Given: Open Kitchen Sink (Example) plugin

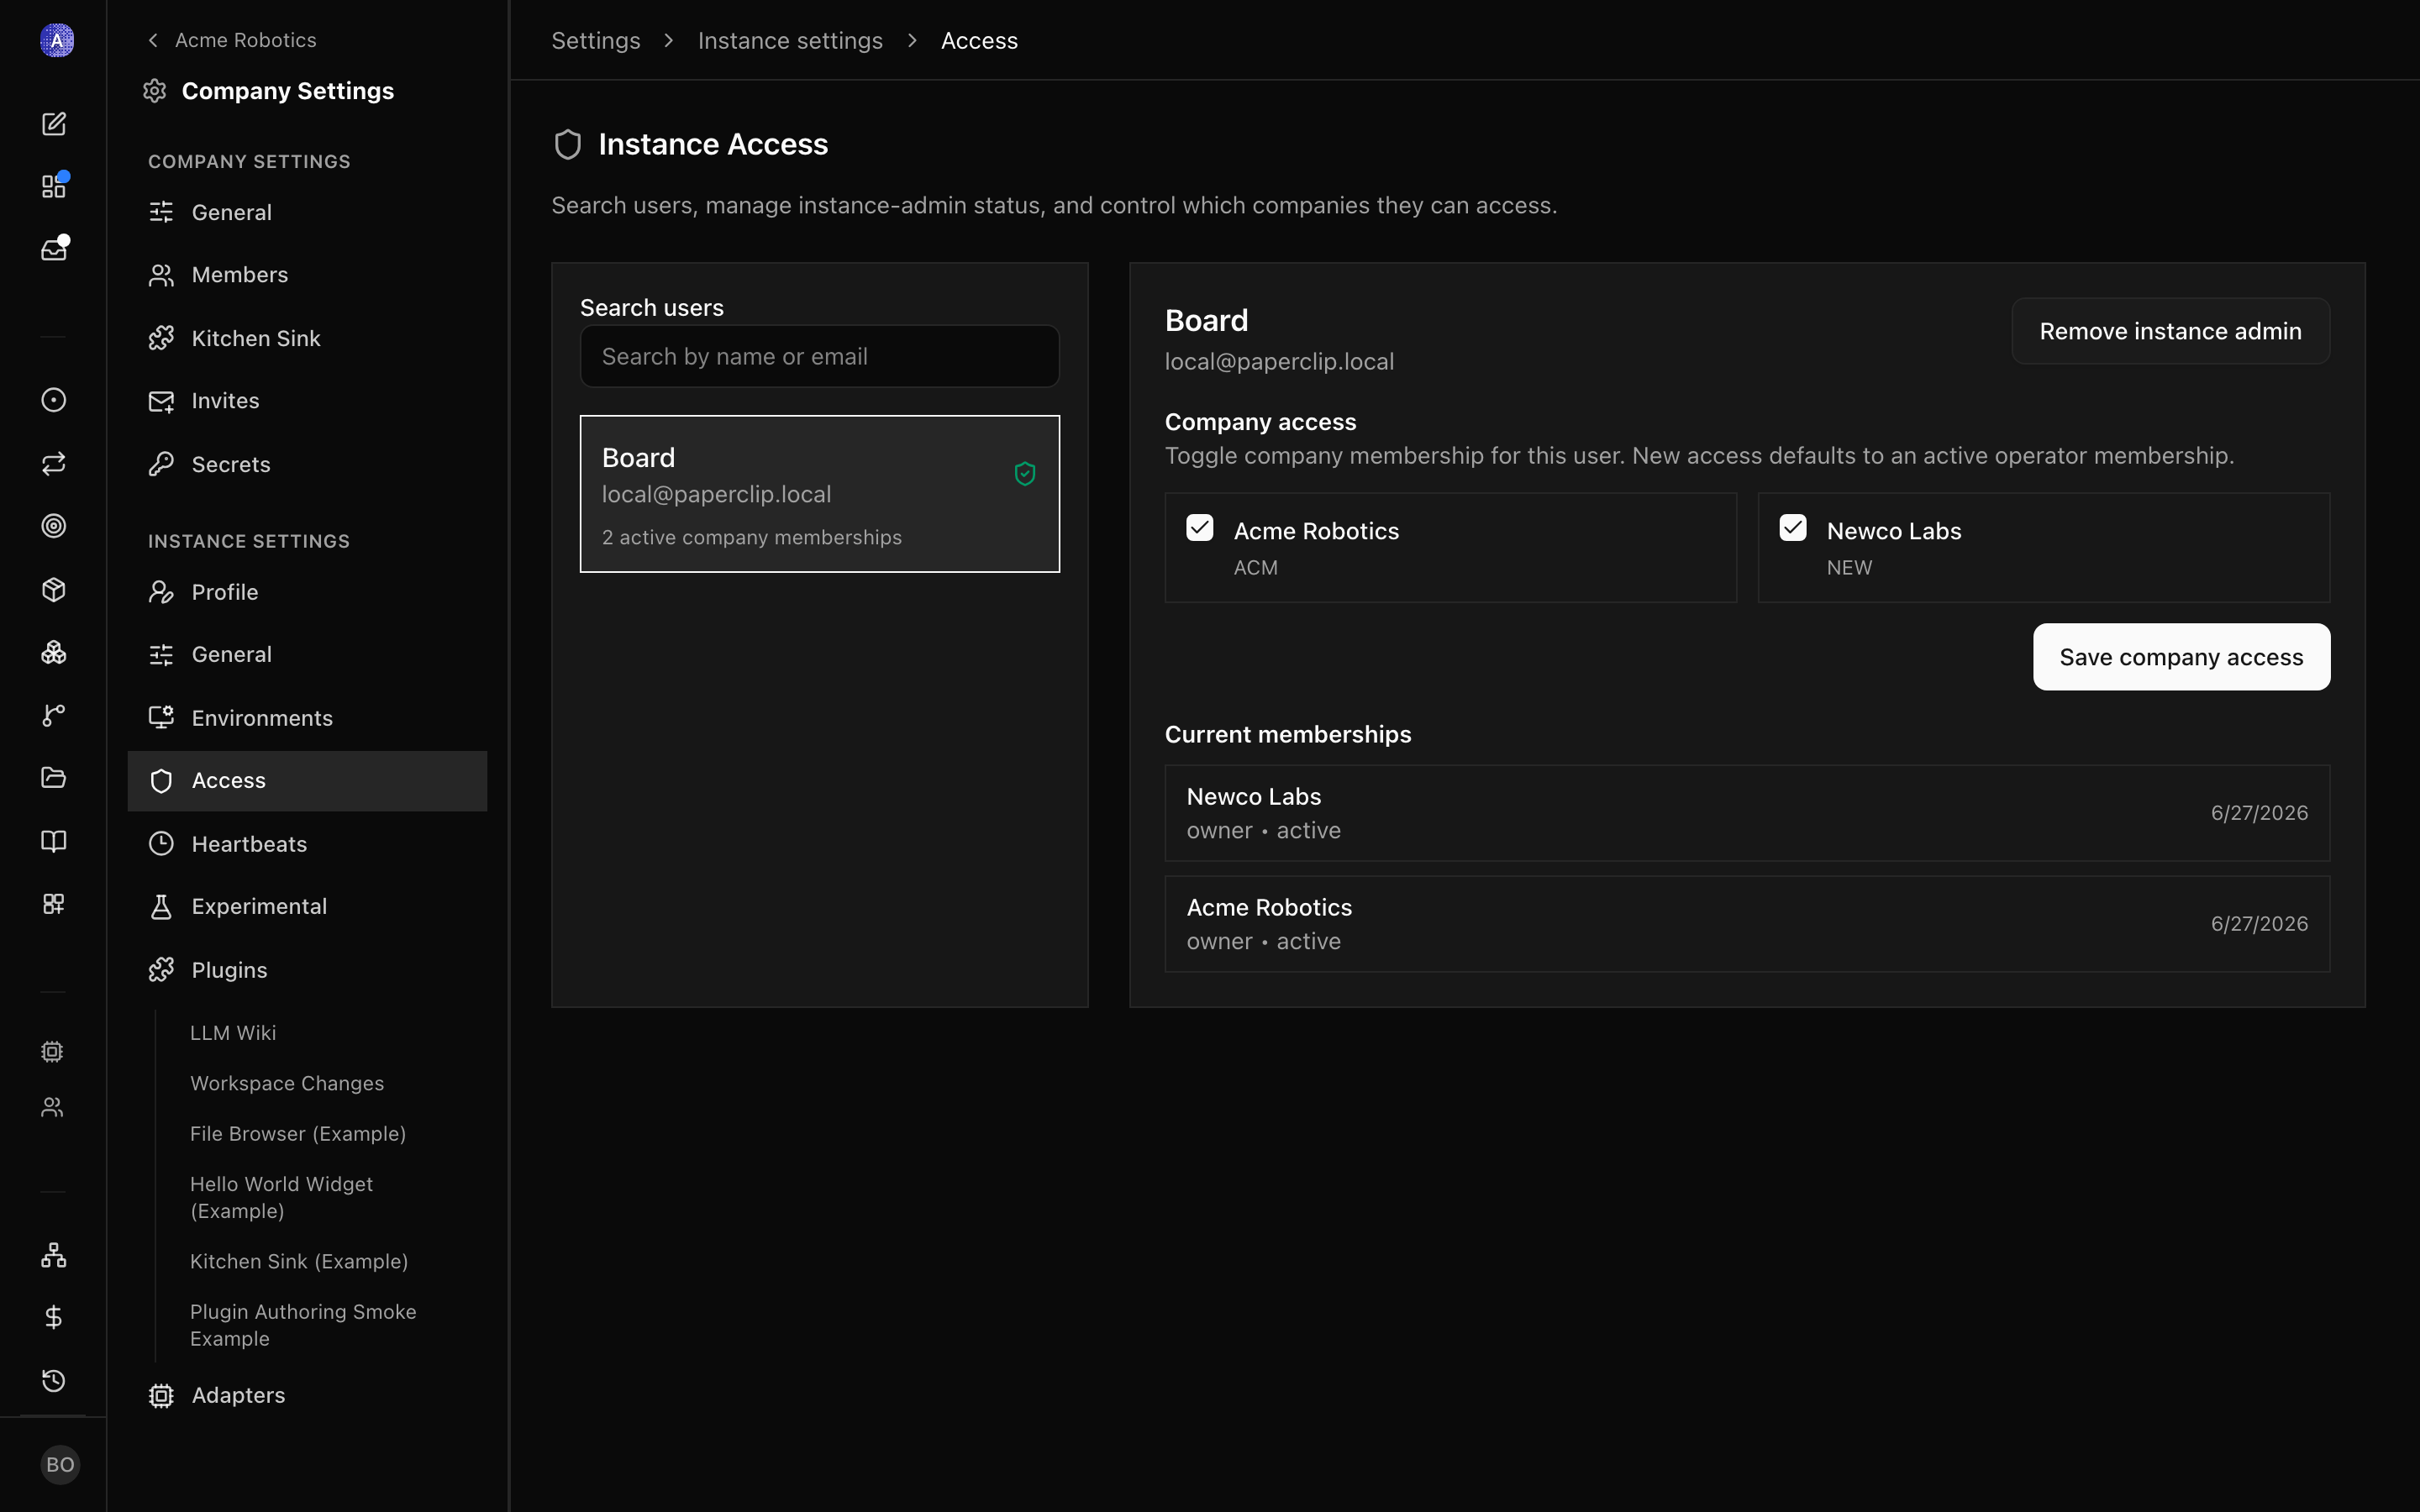Looking at the screenshot, I should [x=299, y=1262].
